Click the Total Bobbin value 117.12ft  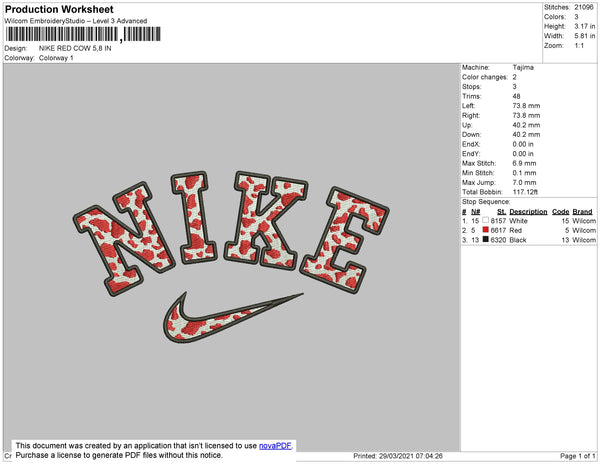point(525,192)
